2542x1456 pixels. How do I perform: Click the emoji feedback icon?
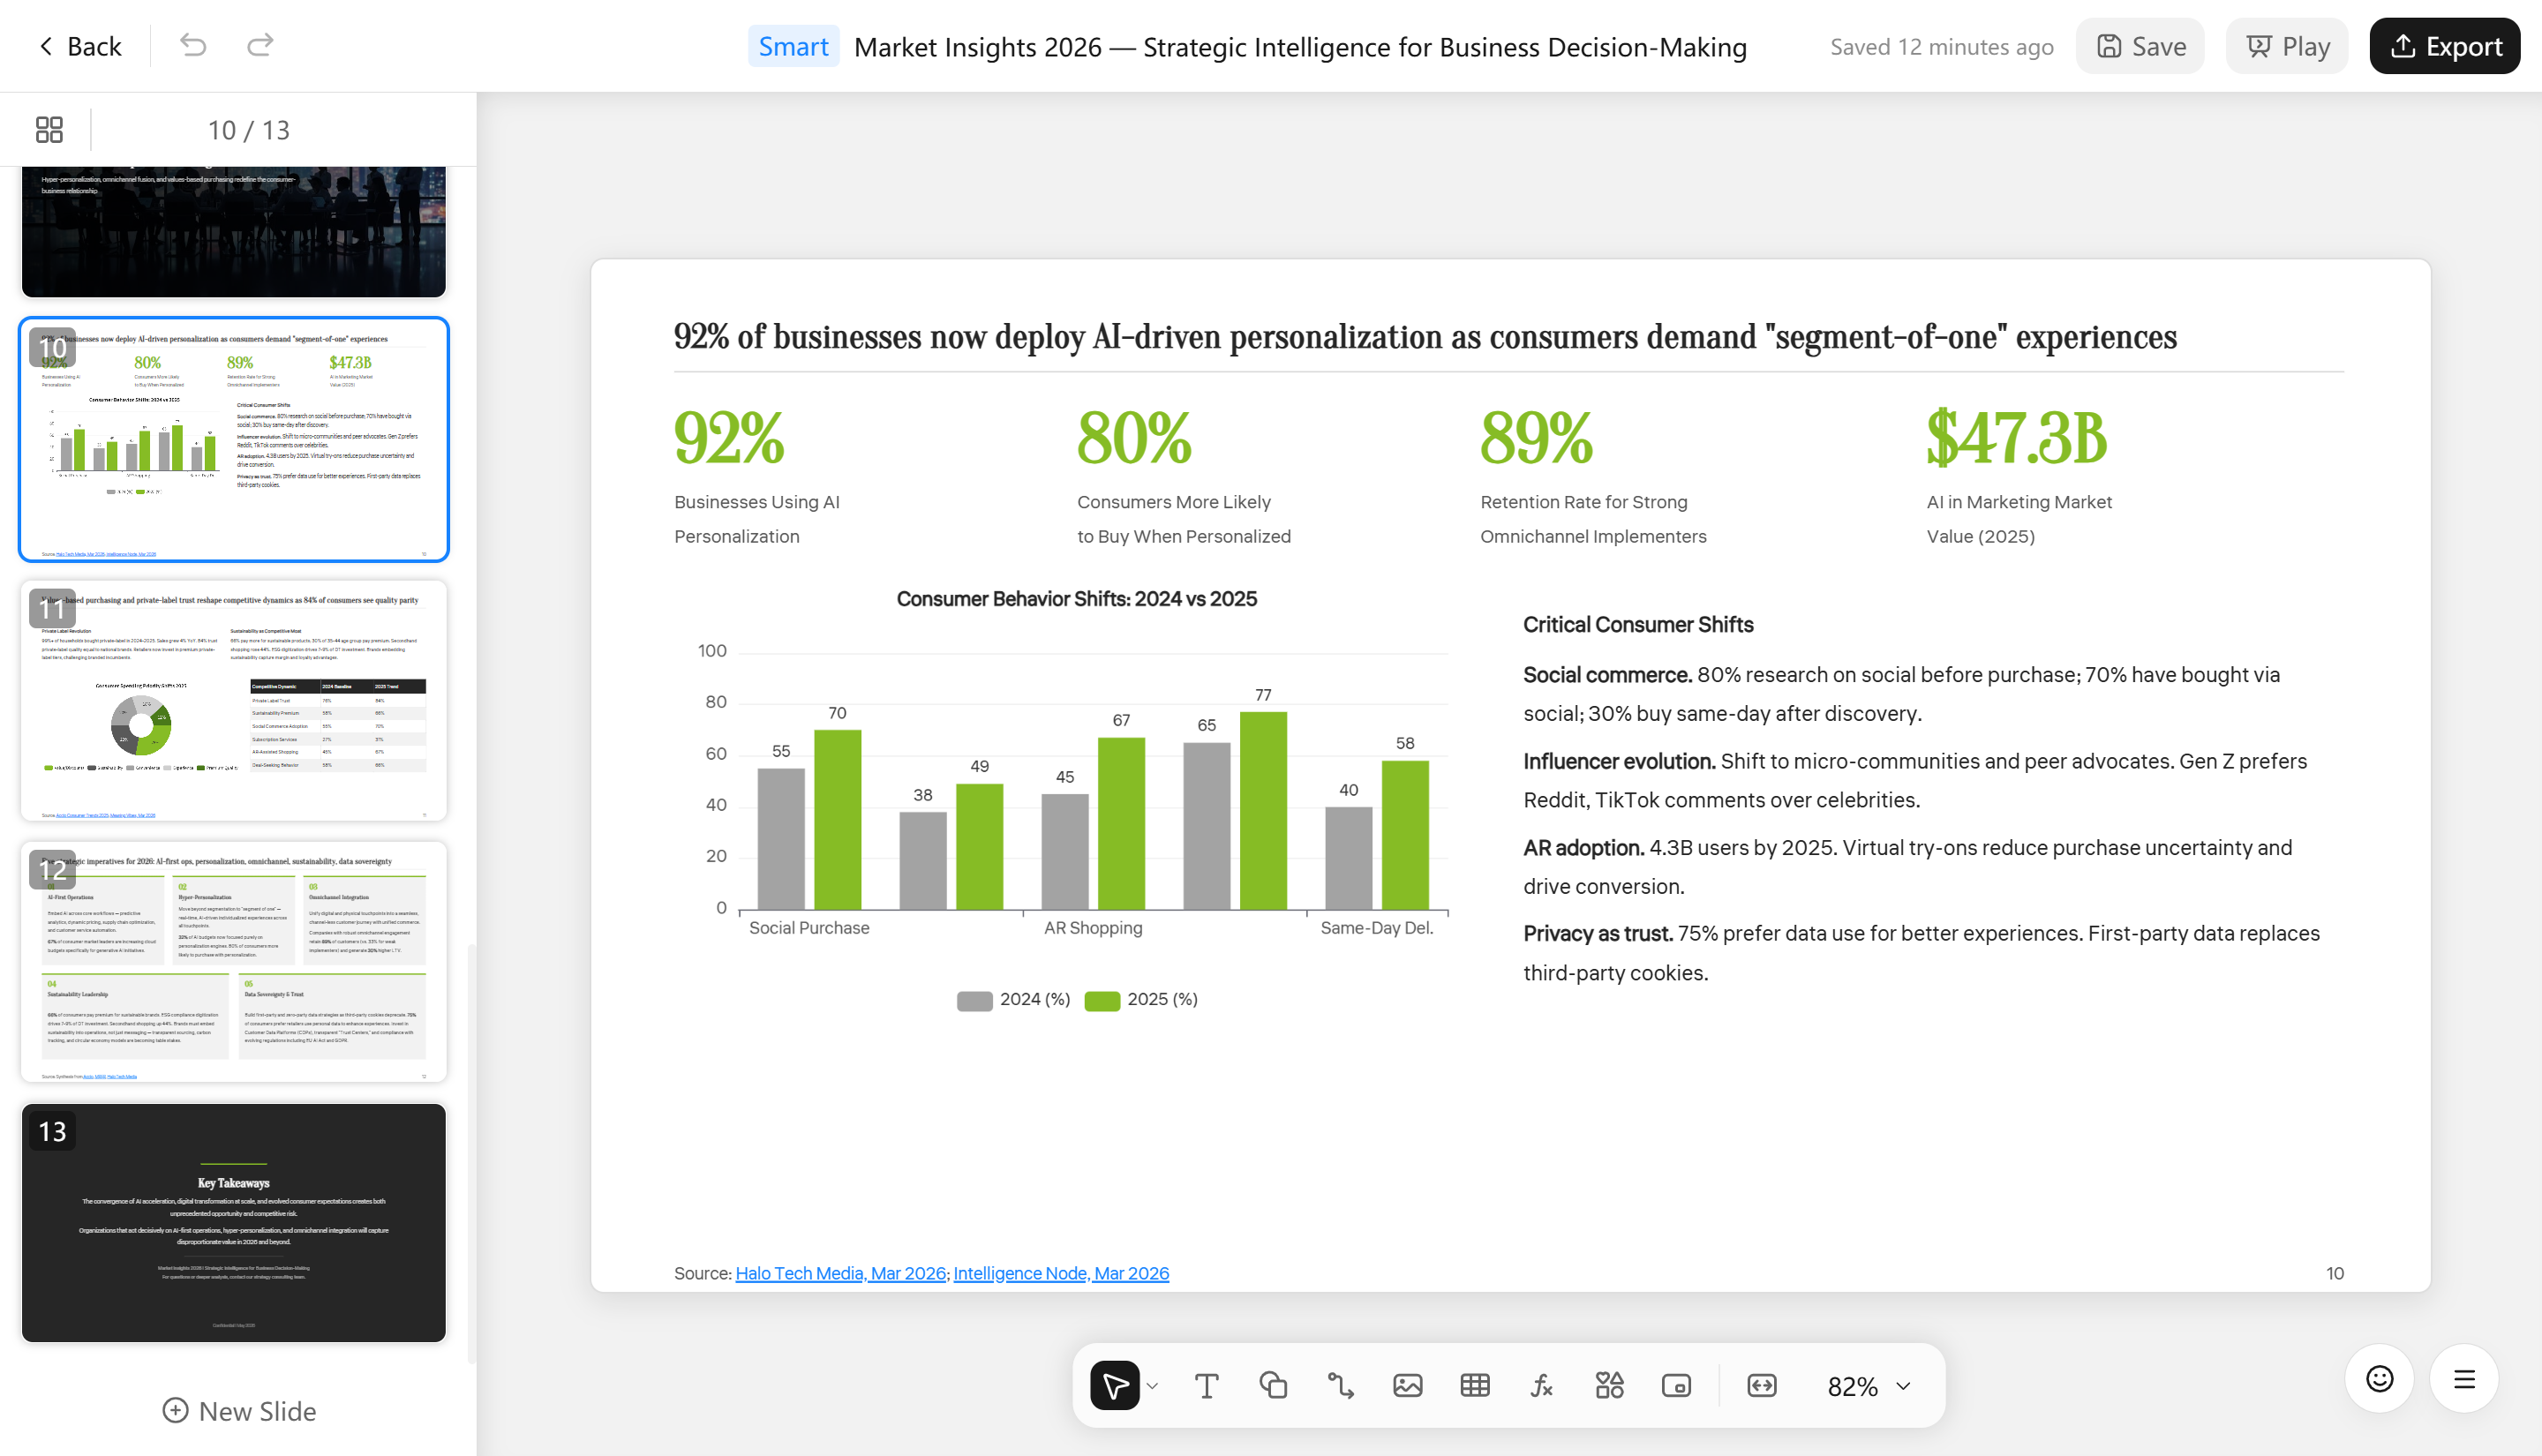(x=2379, y=1379)
